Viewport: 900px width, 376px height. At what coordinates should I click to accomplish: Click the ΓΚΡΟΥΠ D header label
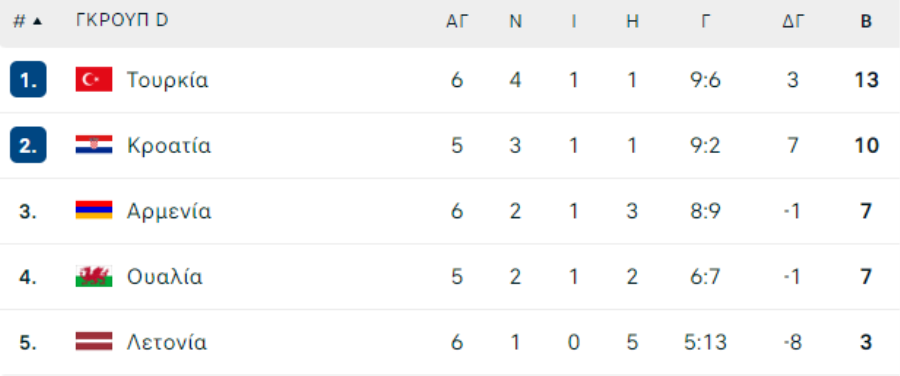(122, 20)
